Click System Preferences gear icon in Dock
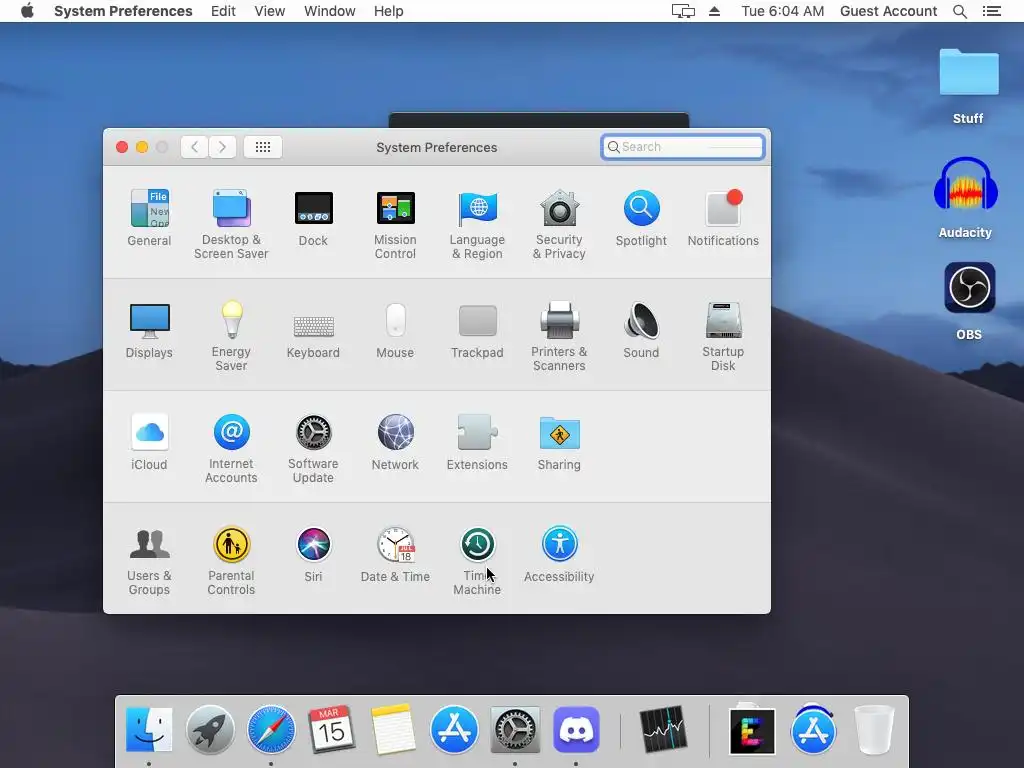 pyautogui.click(x=515, y=729)
